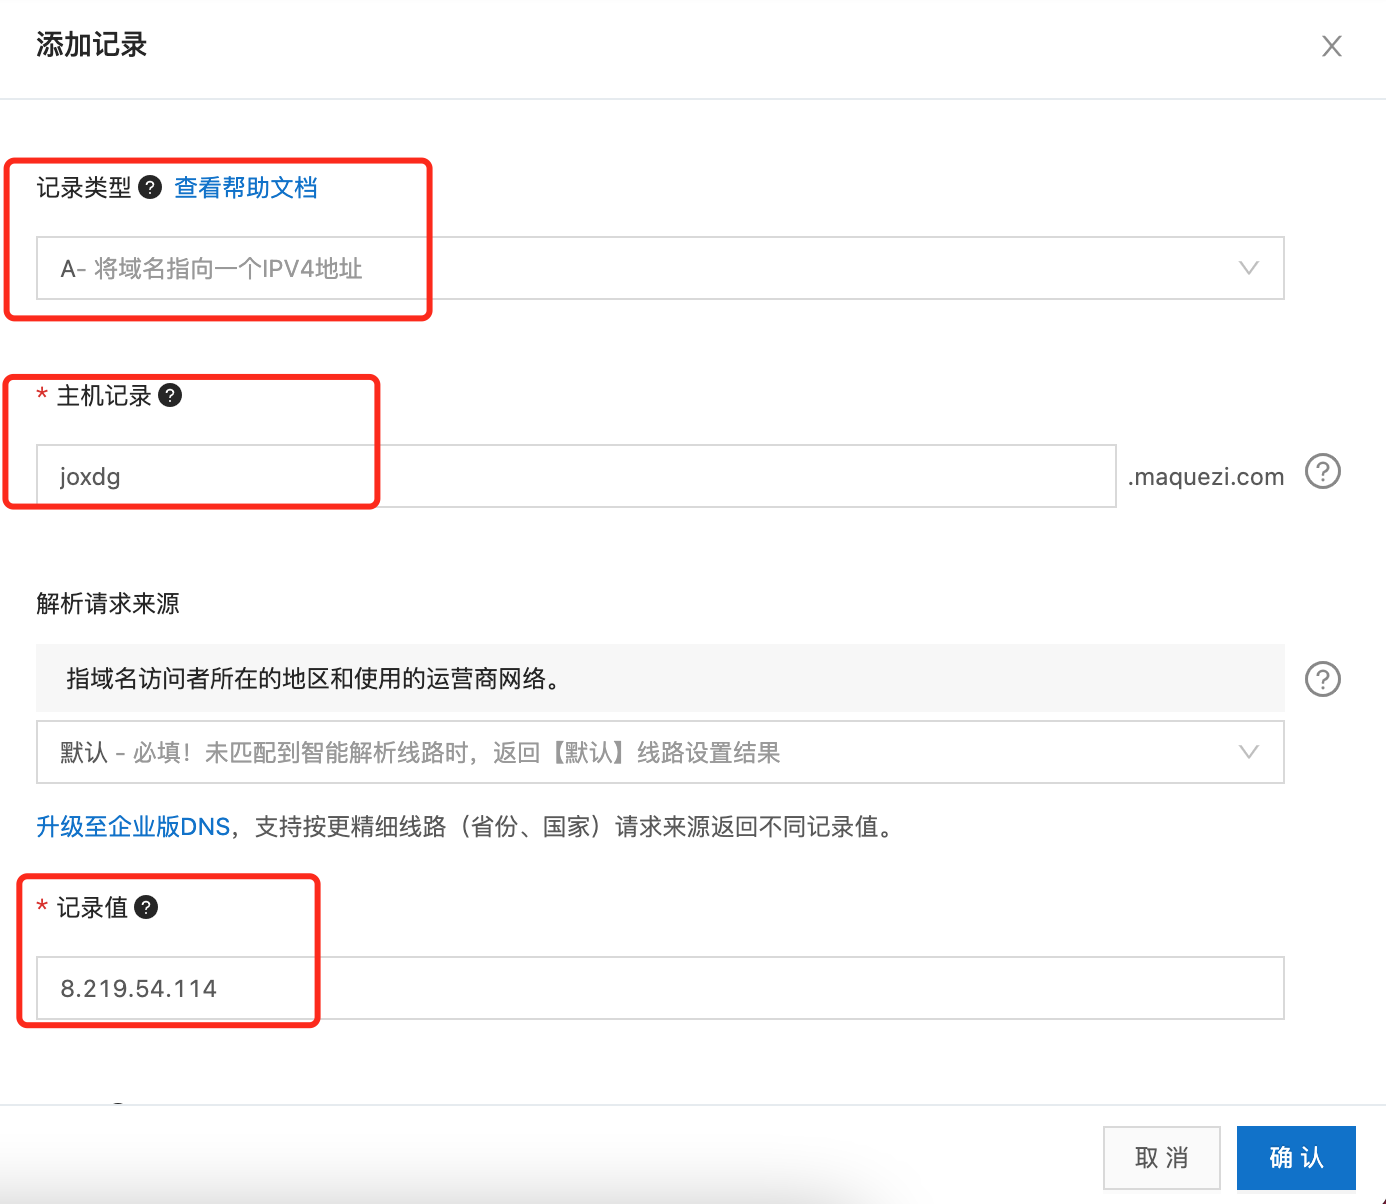
Task: Click the chevron arrow of the 默认 line selector
Action: [x=1249, y=752]
